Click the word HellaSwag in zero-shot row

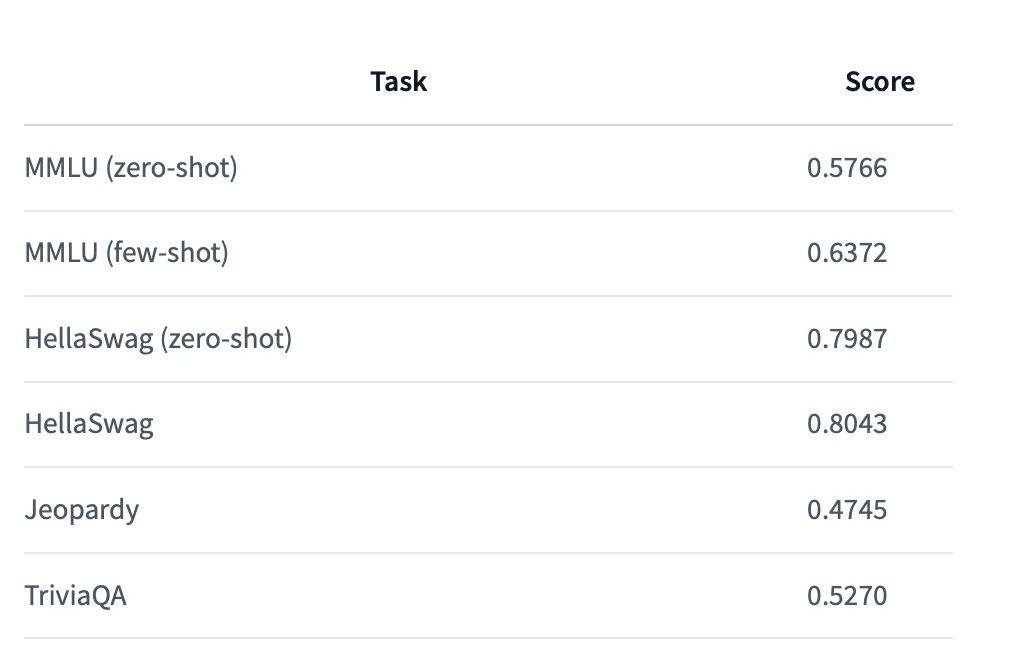point(89,339)
